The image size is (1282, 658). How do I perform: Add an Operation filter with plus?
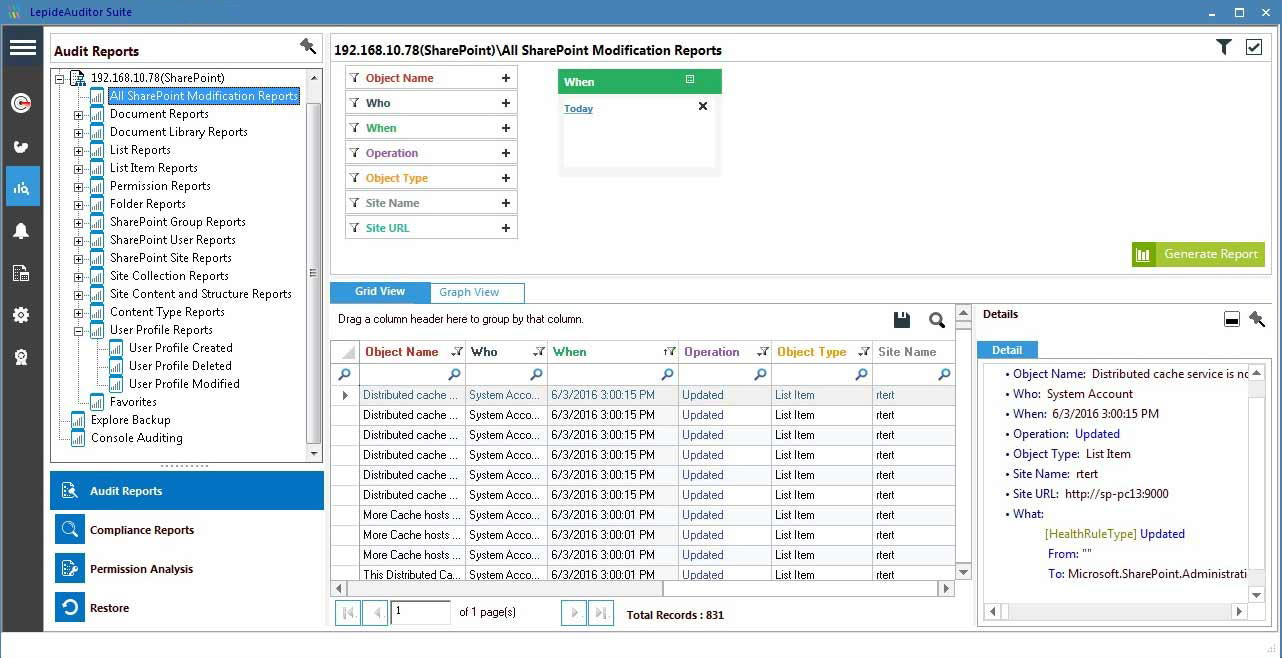click(506, 153)
